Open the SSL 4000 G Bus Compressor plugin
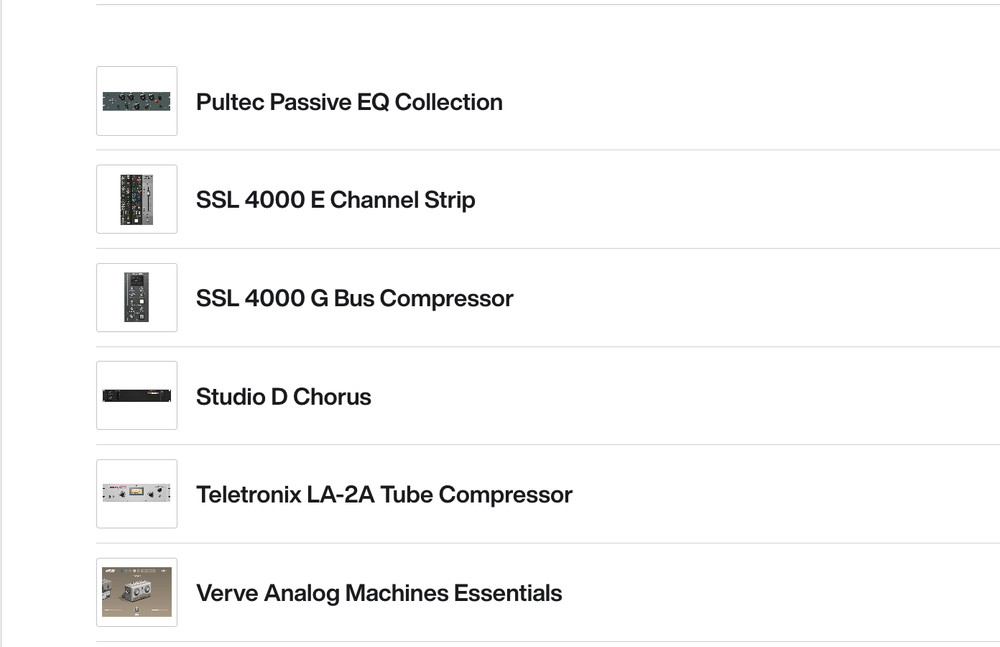 [353, 297]
